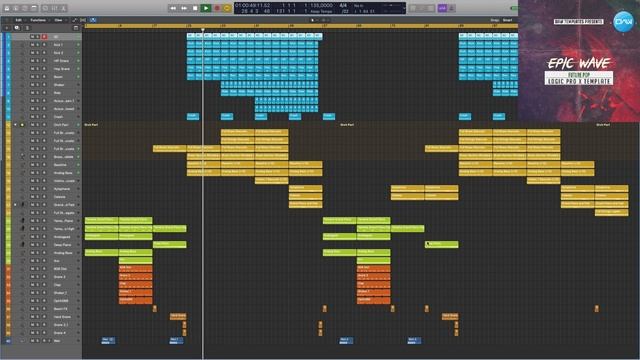Toggle the Flex icon in tracks menu bar

pos(83,20)
